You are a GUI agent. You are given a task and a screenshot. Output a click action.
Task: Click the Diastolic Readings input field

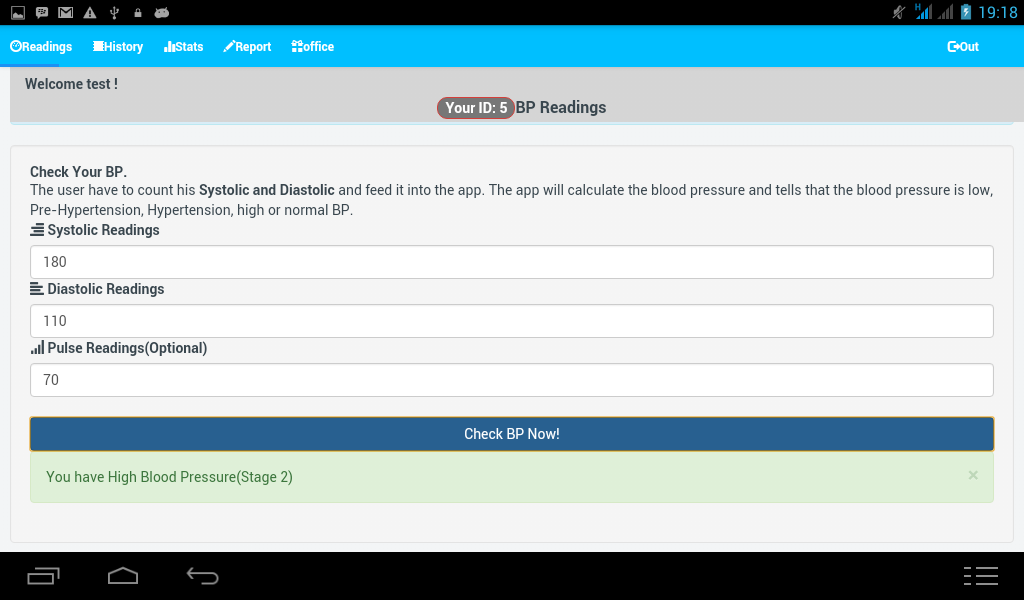[512, 320]
